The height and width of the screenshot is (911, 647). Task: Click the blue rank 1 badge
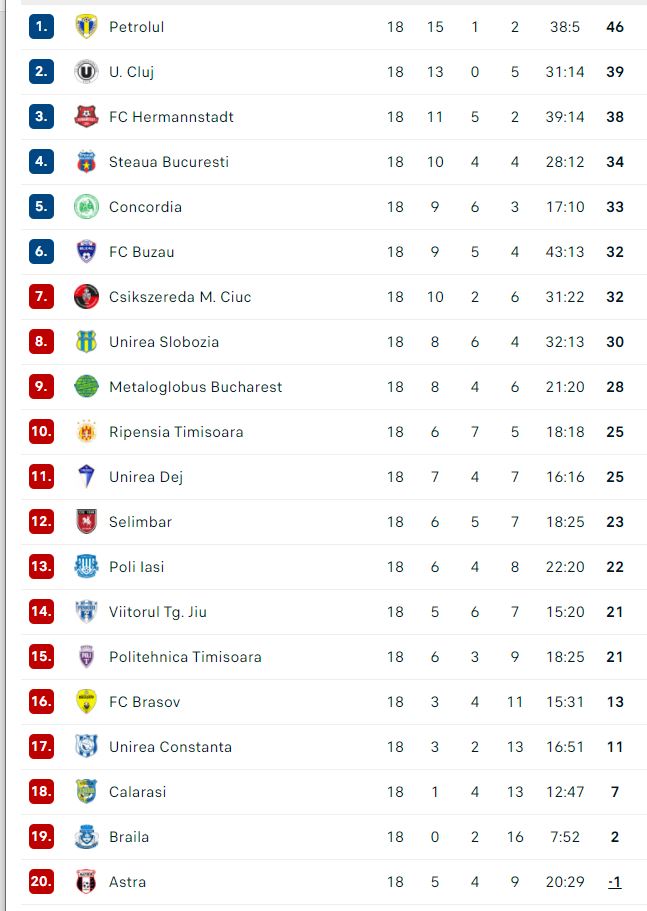tap(41, 27)
